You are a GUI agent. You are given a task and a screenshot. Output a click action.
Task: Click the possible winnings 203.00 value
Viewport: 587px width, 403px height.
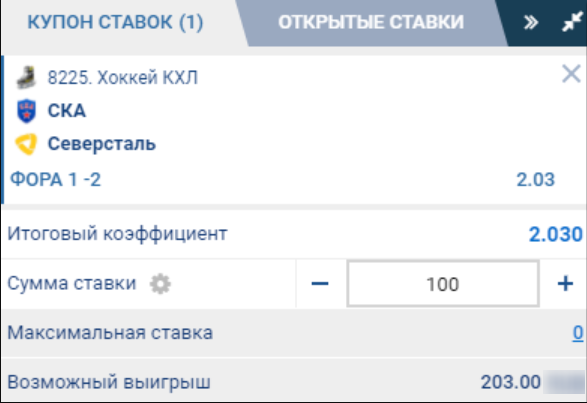[x=511, y=382]
